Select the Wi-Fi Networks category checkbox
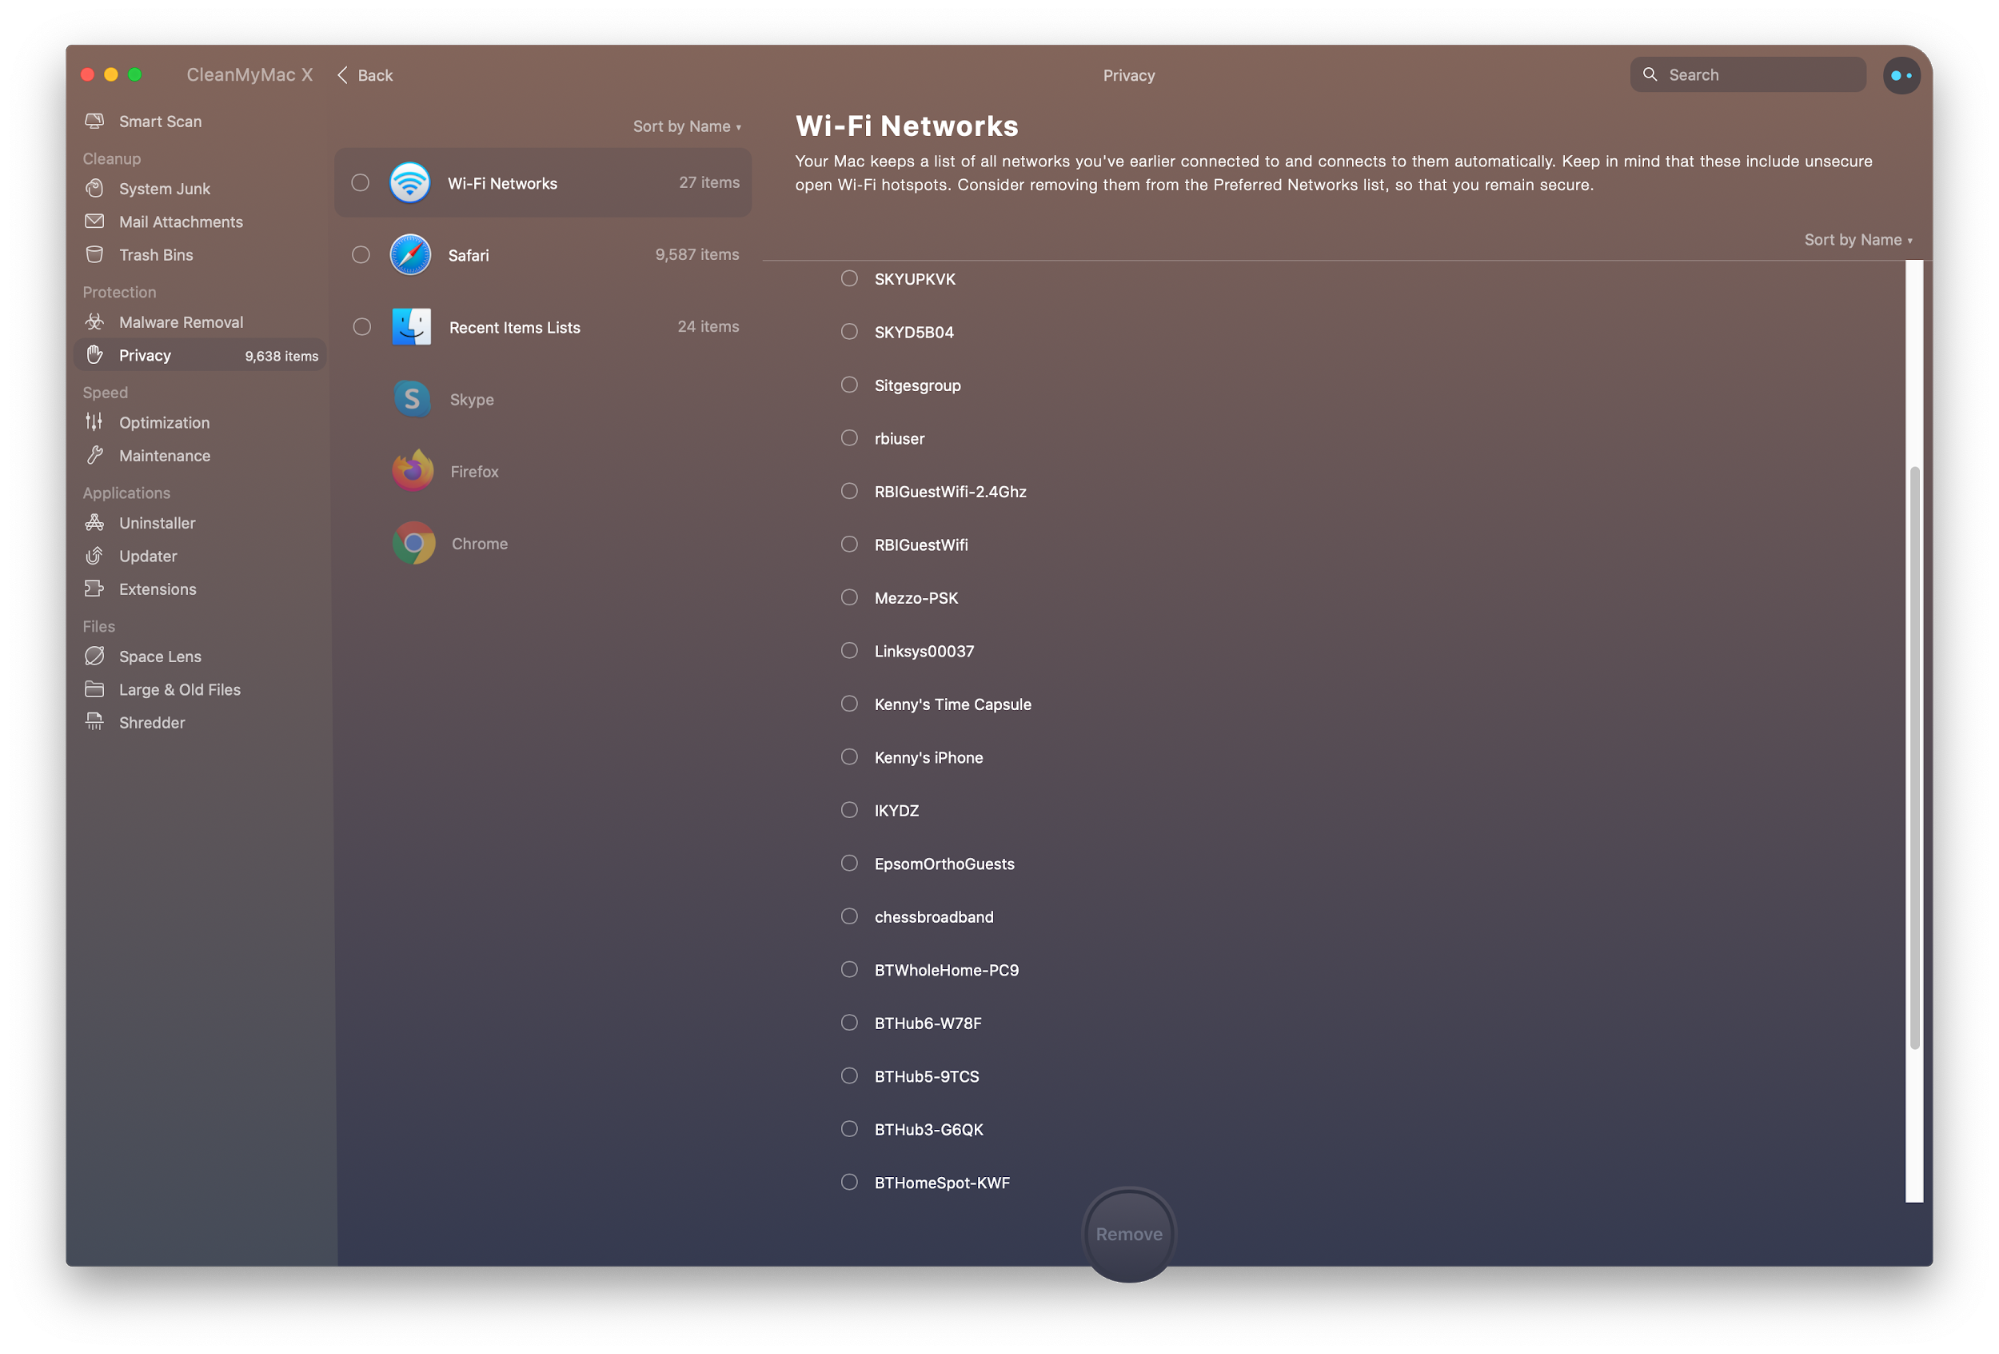 [360, 183]
